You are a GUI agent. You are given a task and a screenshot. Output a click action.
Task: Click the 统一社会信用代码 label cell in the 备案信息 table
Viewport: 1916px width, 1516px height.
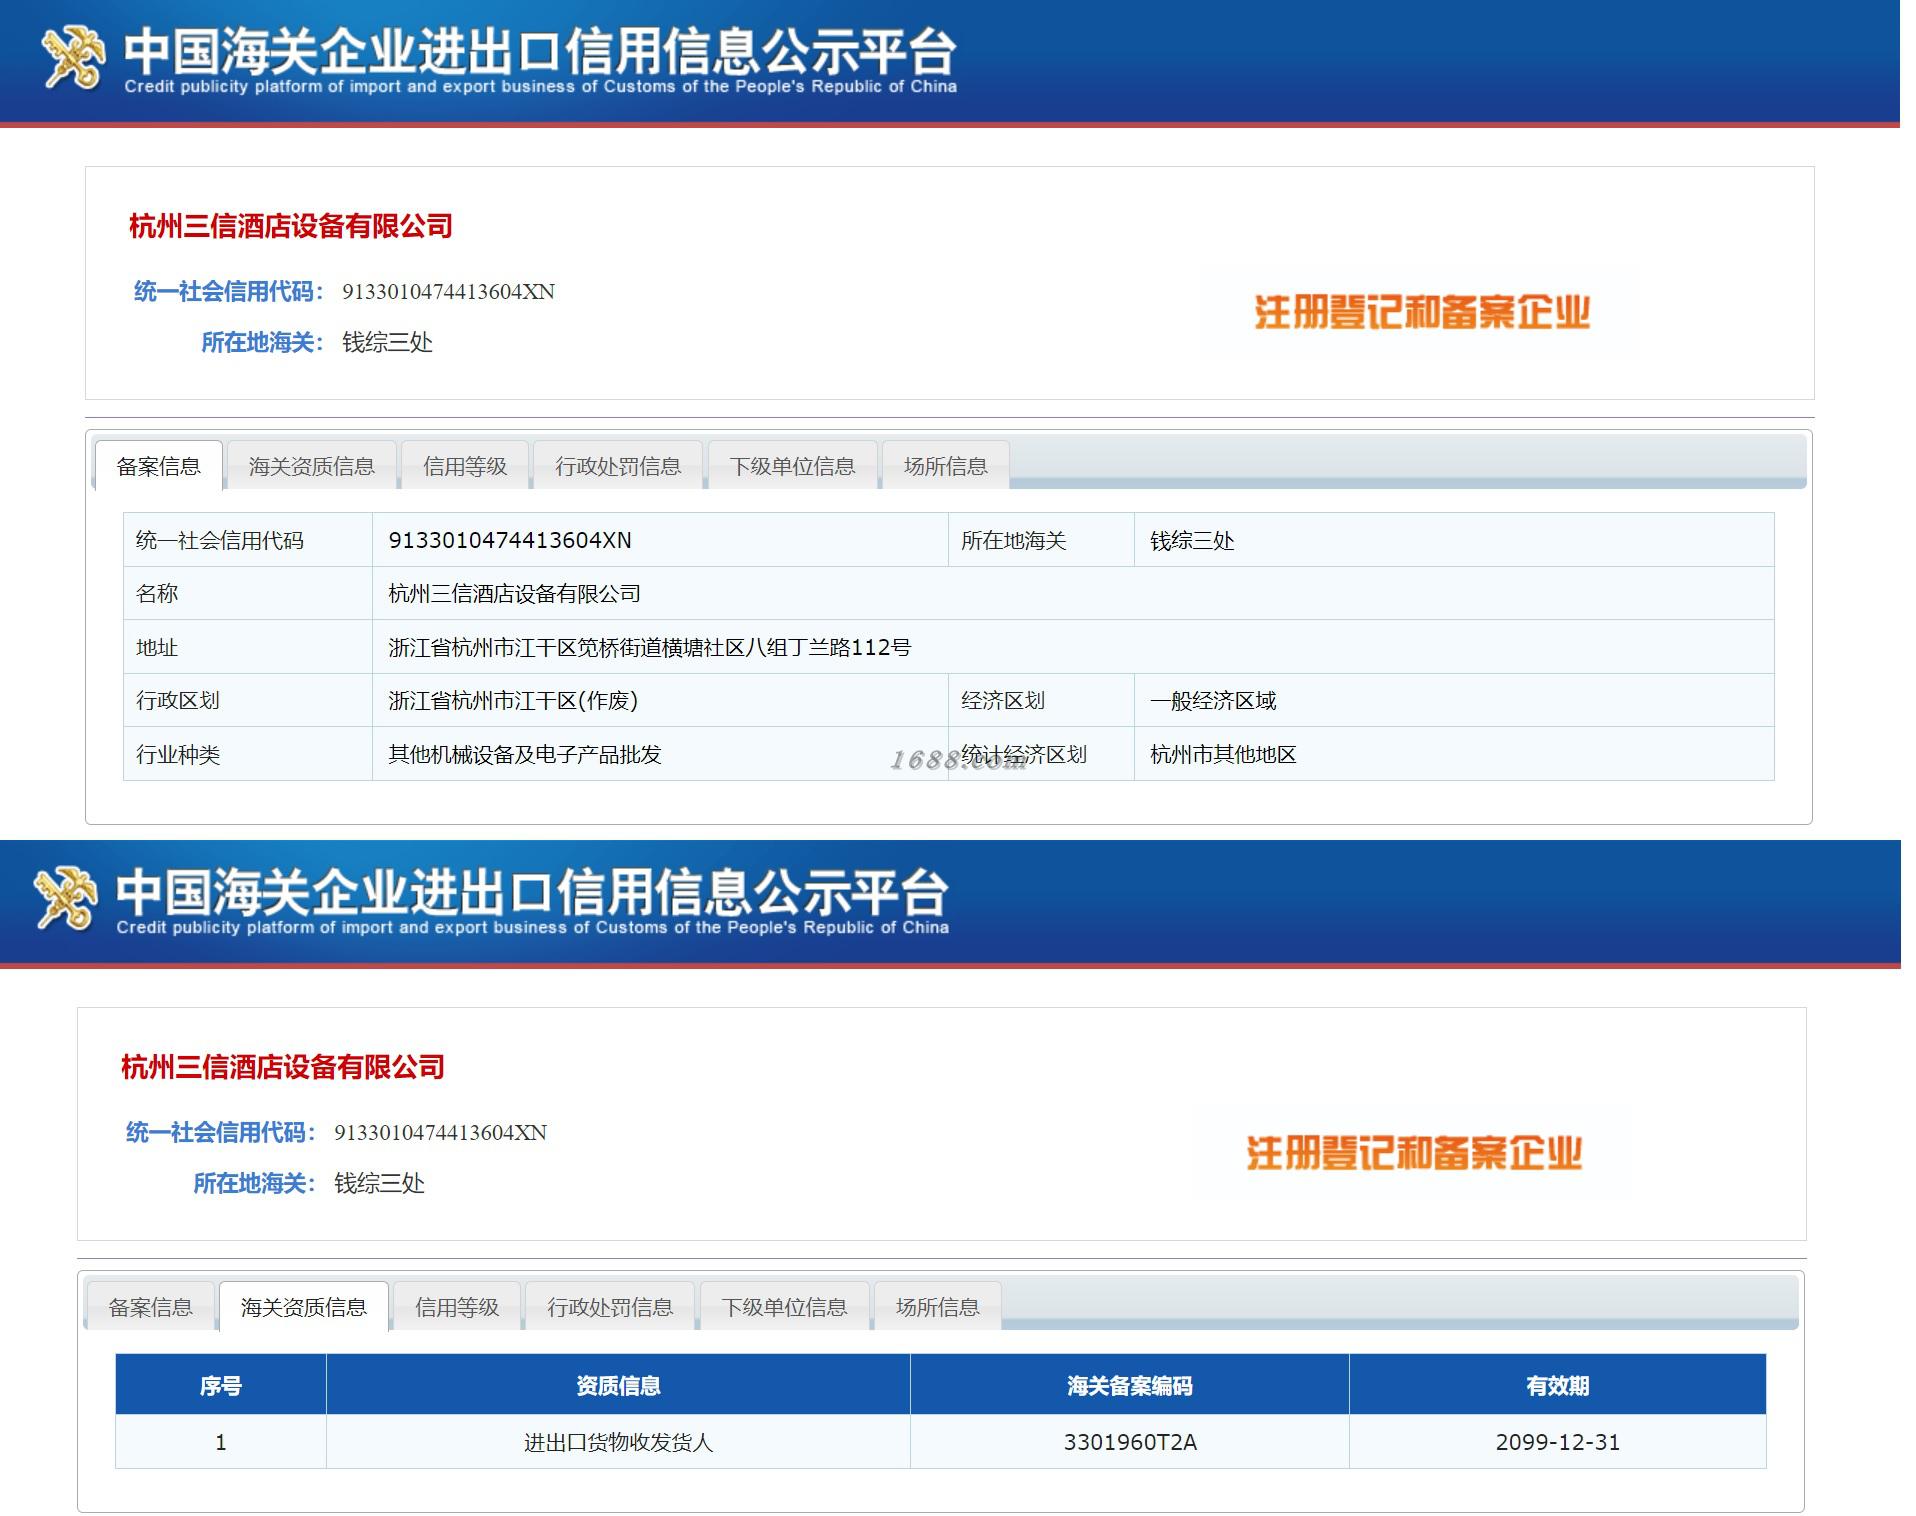coord(248,540)
